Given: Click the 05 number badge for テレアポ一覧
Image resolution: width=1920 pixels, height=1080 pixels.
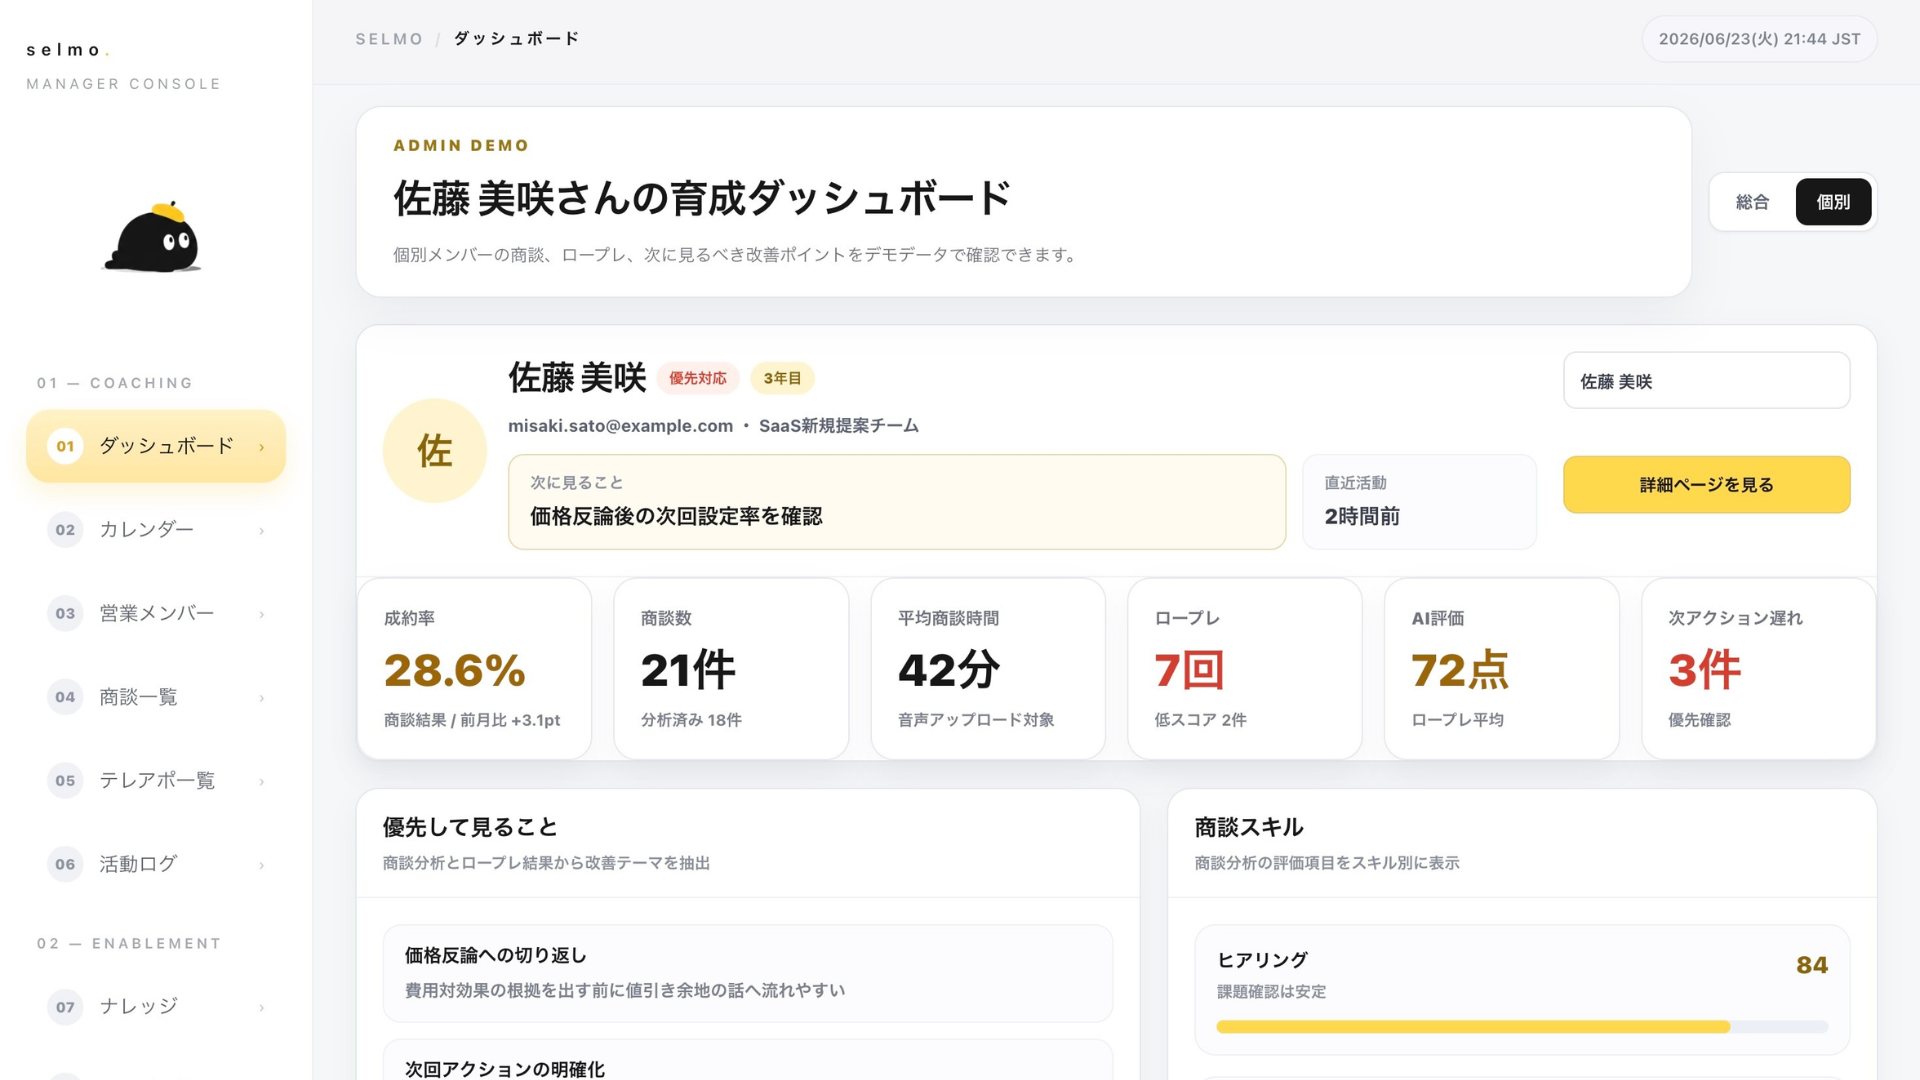Looking at the screenshot, I should pyautogui.click(x=65, y=780).
